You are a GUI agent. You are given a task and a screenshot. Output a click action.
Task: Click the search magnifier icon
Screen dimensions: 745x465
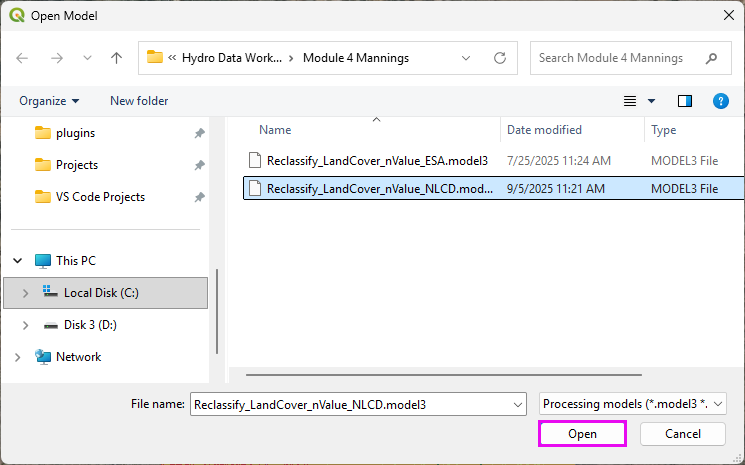click(711, 58)
